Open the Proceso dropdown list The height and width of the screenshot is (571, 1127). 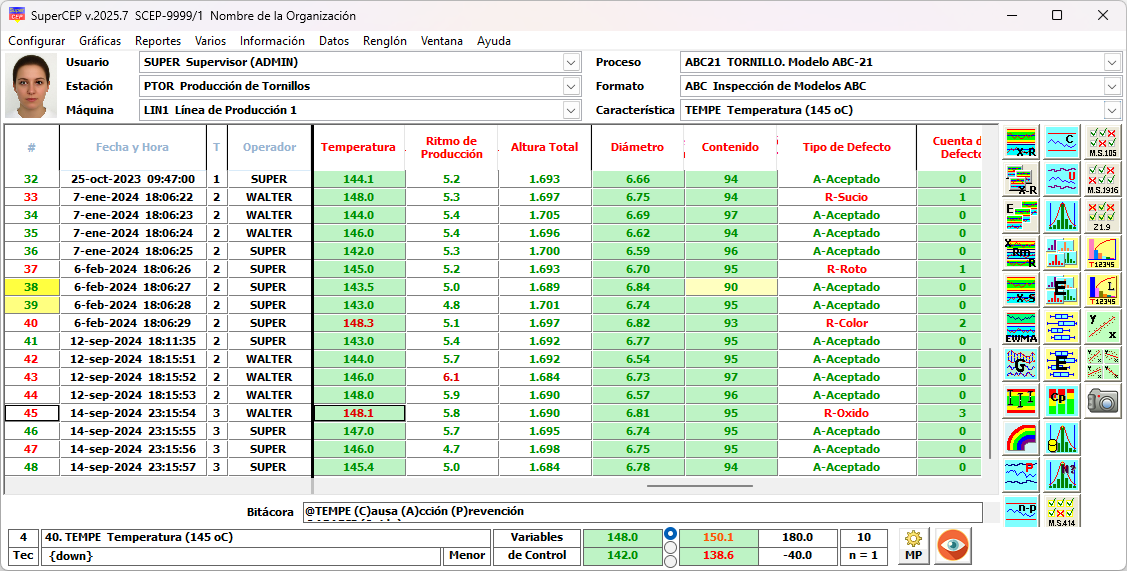click(x=1112, y=62)
